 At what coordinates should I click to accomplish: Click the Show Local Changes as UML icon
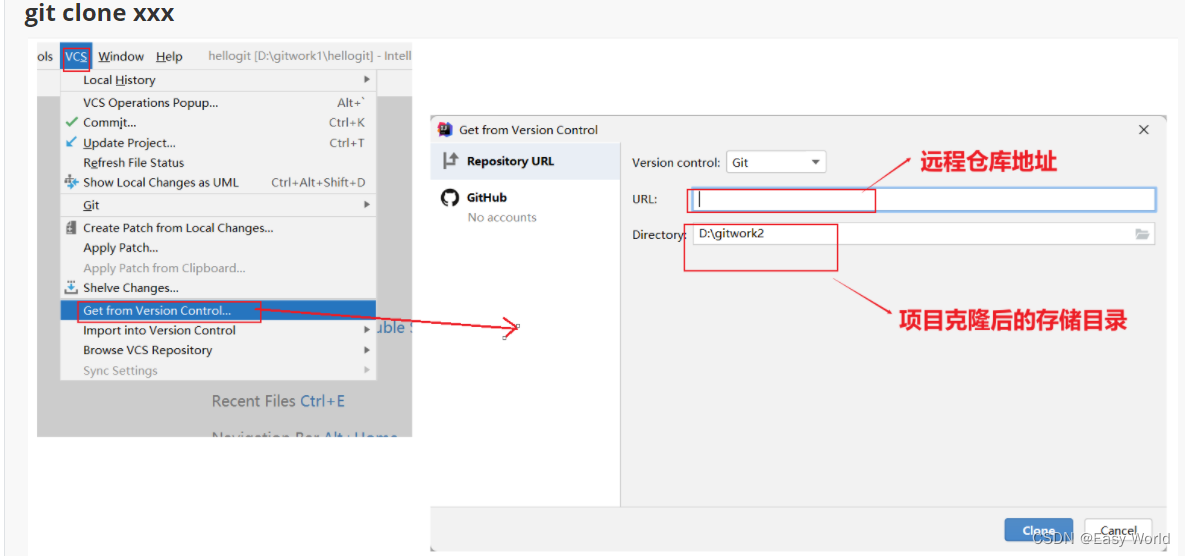[x=72, y=182]
